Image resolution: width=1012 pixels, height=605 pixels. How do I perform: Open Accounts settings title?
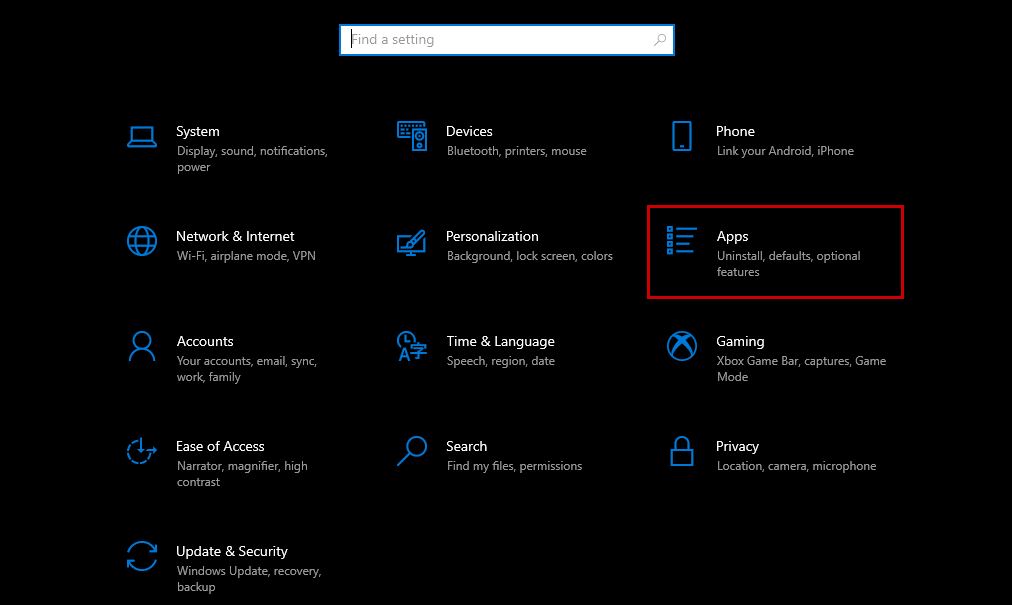point(205,342)
